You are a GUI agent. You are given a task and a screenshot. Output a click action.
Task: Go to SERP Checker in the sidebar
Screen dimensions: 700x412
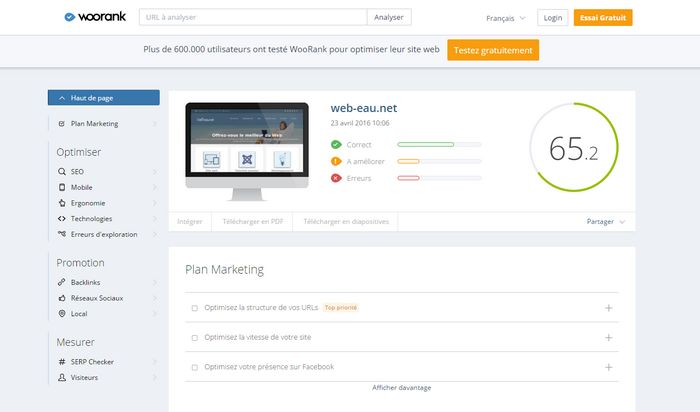pyautogui.click(x=92, y=362)
